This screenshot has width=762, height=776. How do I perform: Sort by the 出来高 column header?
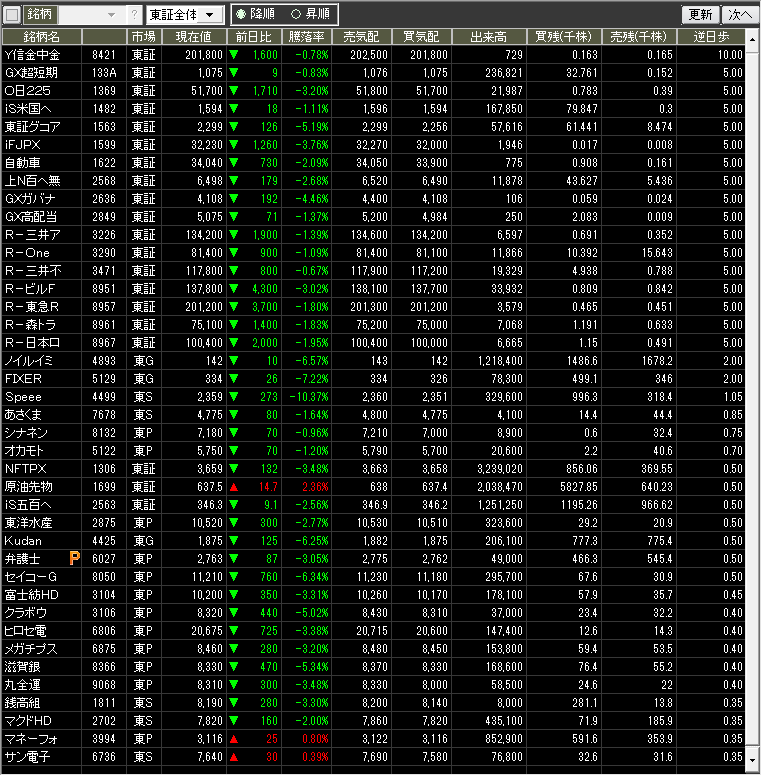[x=489, y=36]
